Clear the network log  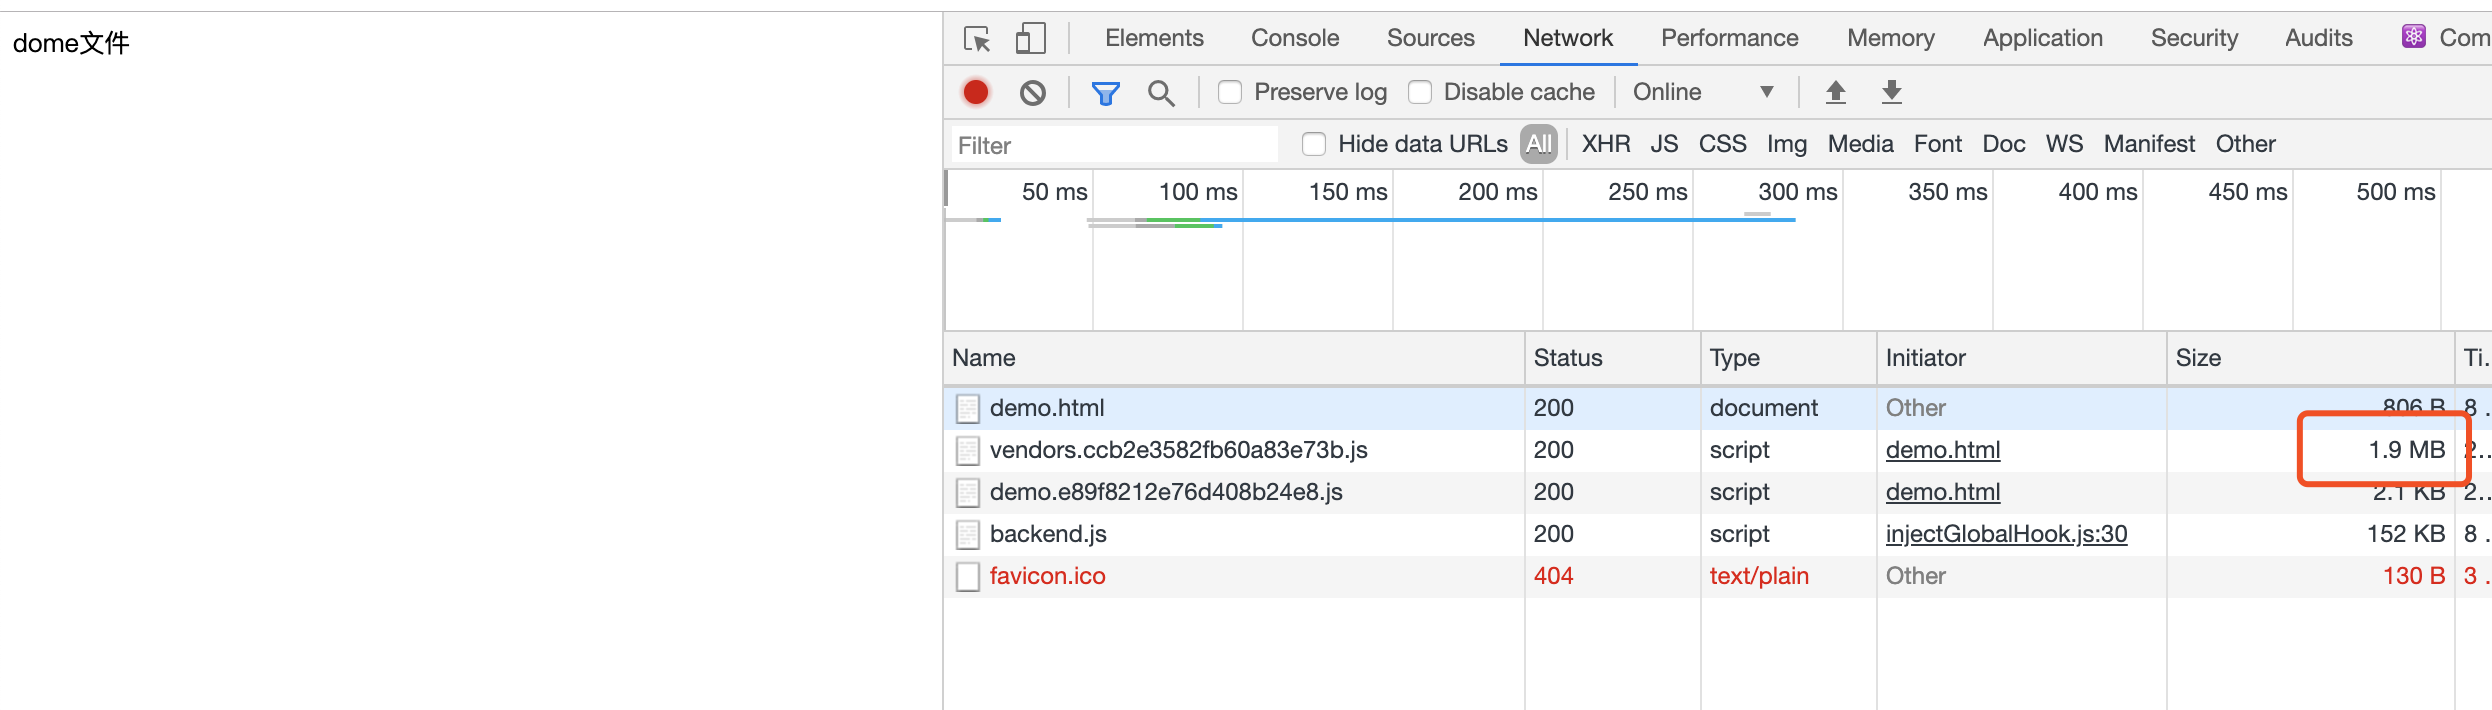pyautogui.click(x=1033, y=93)
